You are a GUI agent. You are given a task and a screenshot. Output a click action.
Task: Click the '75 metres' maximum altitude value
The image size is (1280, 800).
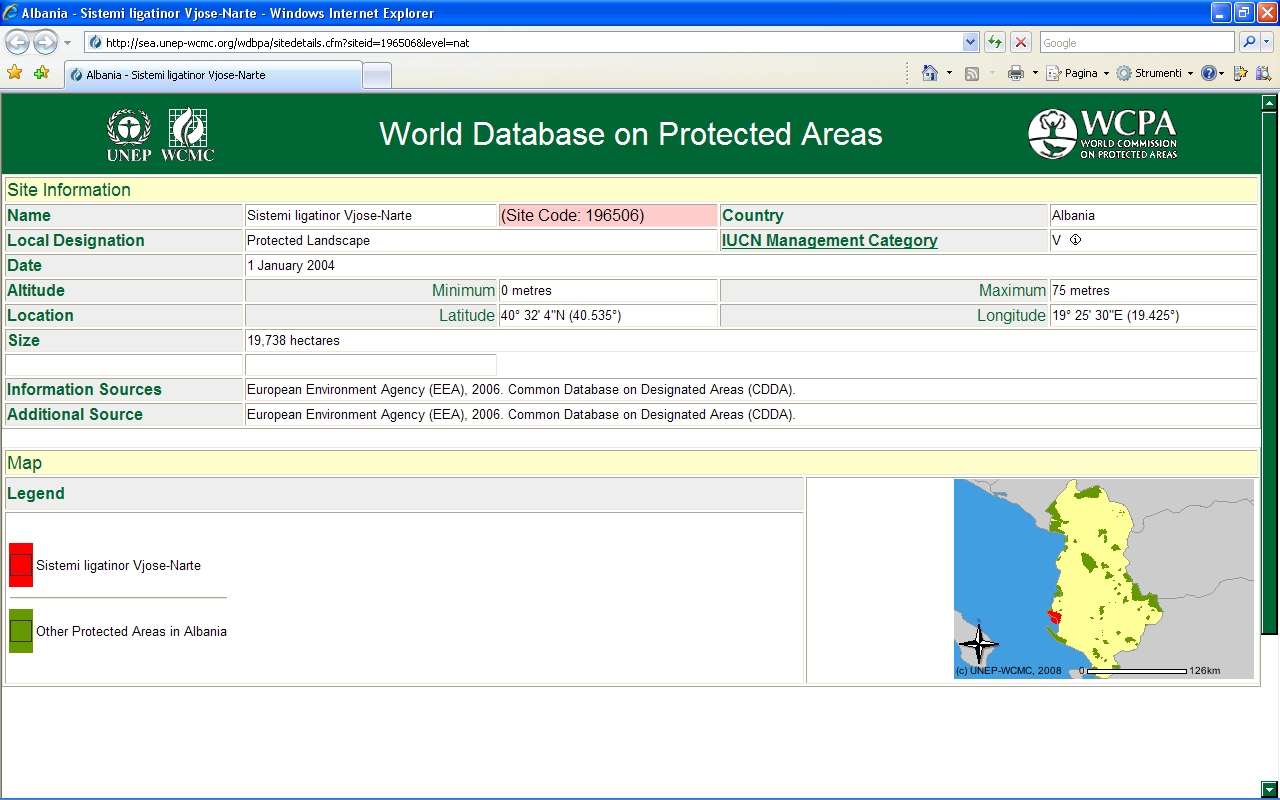pos(1081,291)
